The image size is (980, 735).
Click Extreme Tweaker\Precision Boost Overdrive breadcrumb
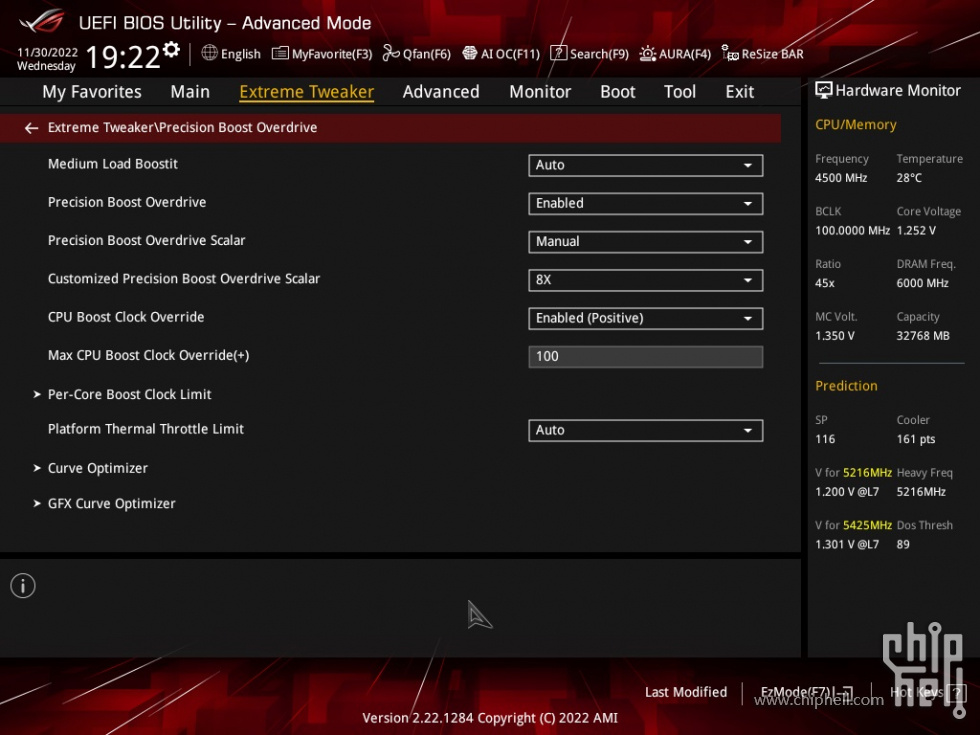tap(182, 128)
